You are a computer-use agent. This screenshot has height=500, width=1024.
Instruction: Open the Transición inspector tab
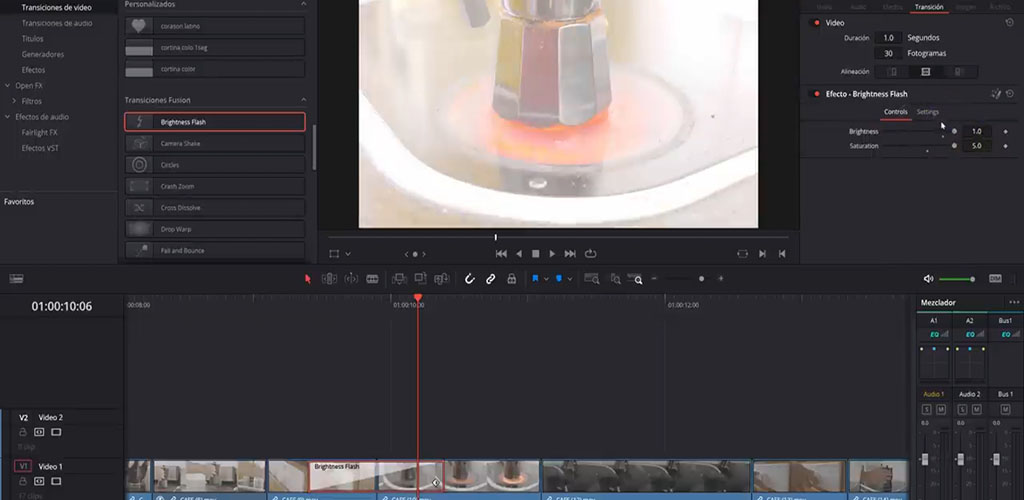[x=928, y=7]
